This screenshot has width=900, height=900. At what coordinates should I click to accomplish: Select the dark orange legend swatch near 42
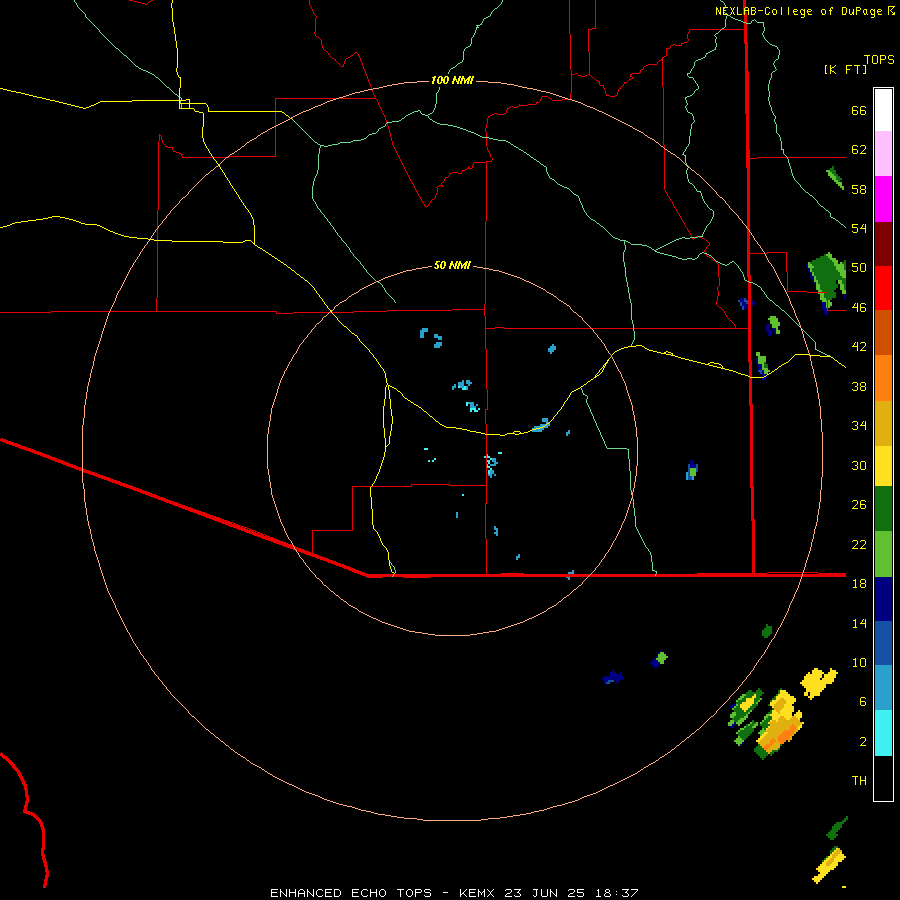tap(883, 333)
